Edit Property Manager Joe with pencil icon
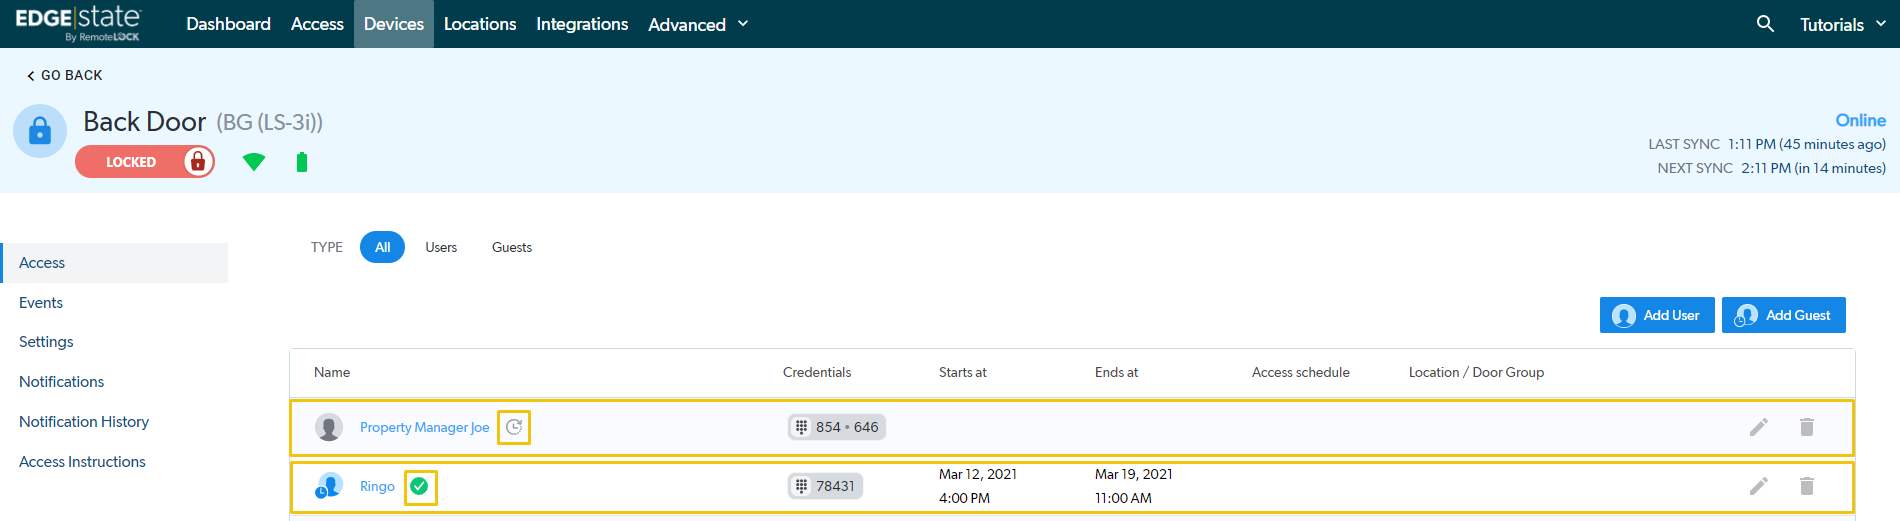 point(1758,427)
